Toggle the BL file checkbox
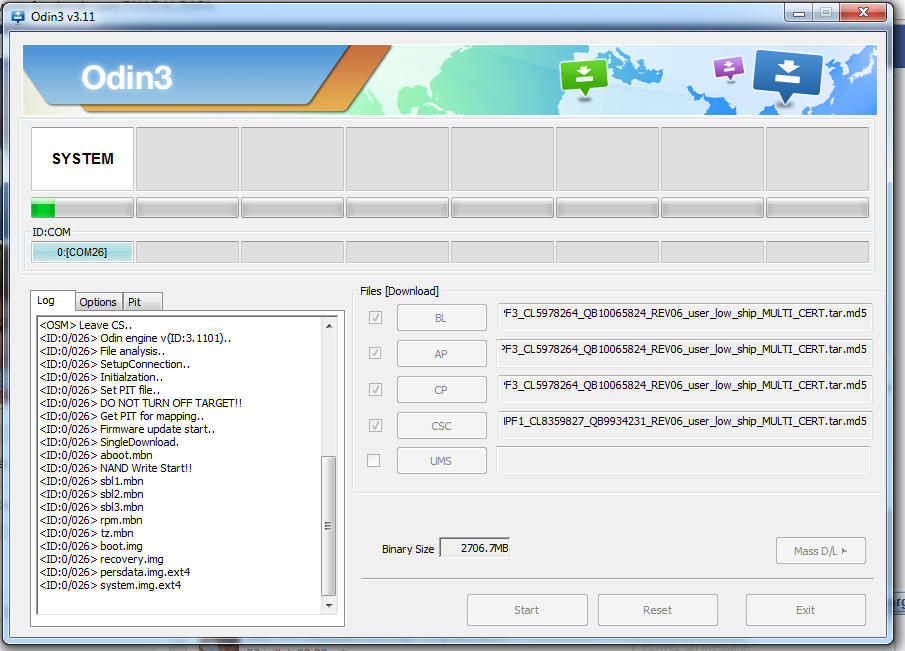 (375, 317)
